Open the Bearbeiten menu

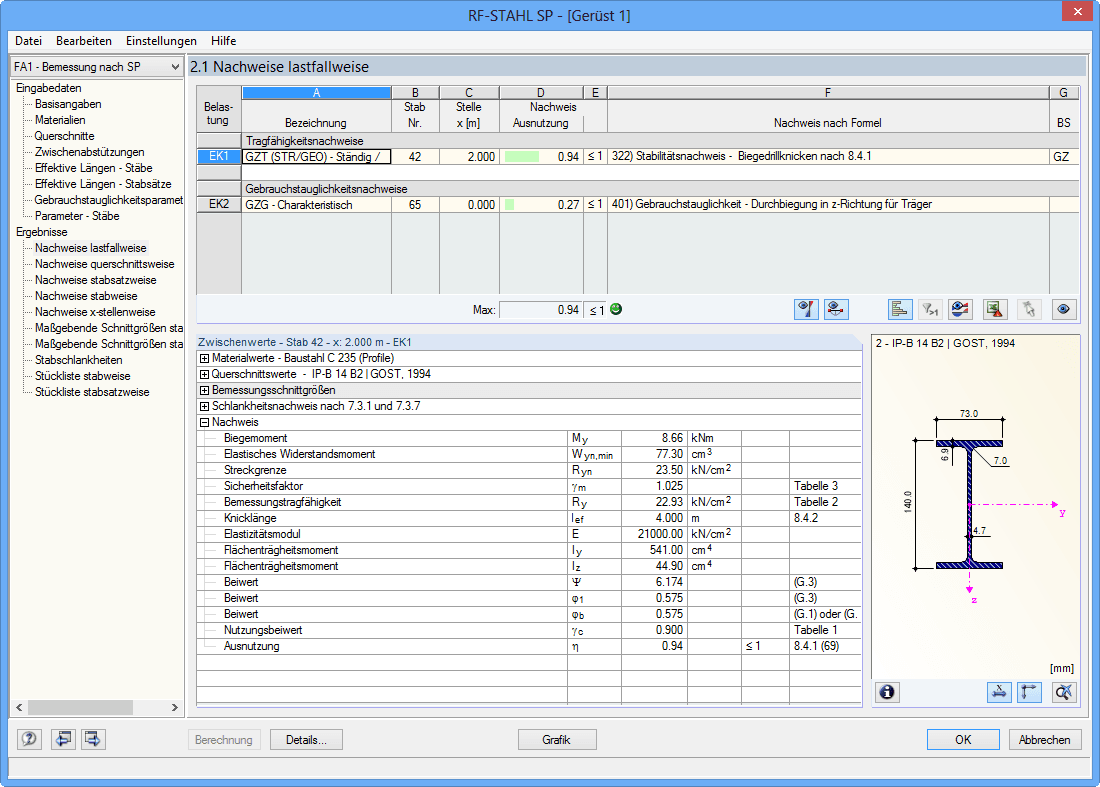pos(84,41)
